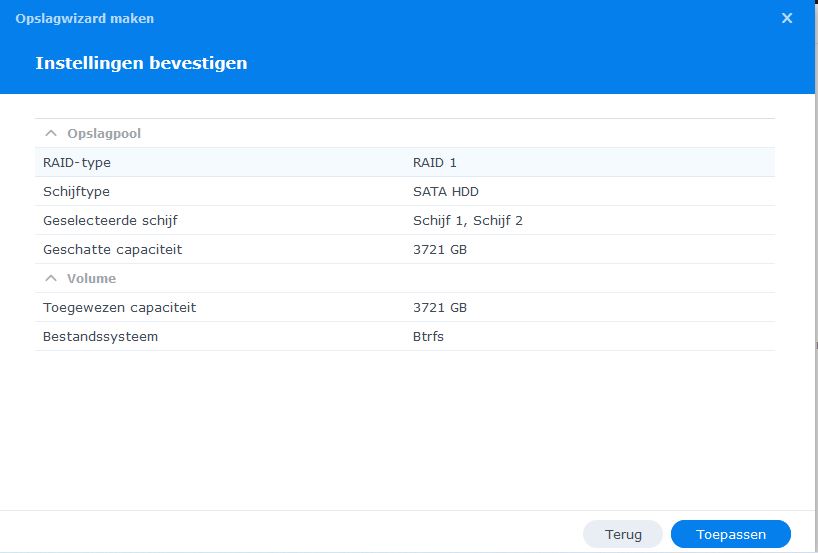
Task: Click the Instellingen bevestigen heading
Action: click(x=141, y=63)
